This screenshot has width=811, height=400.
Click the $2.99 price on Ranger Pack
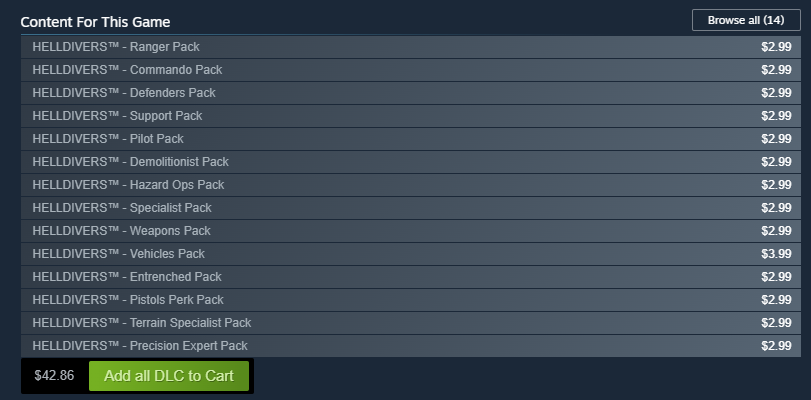776,47
